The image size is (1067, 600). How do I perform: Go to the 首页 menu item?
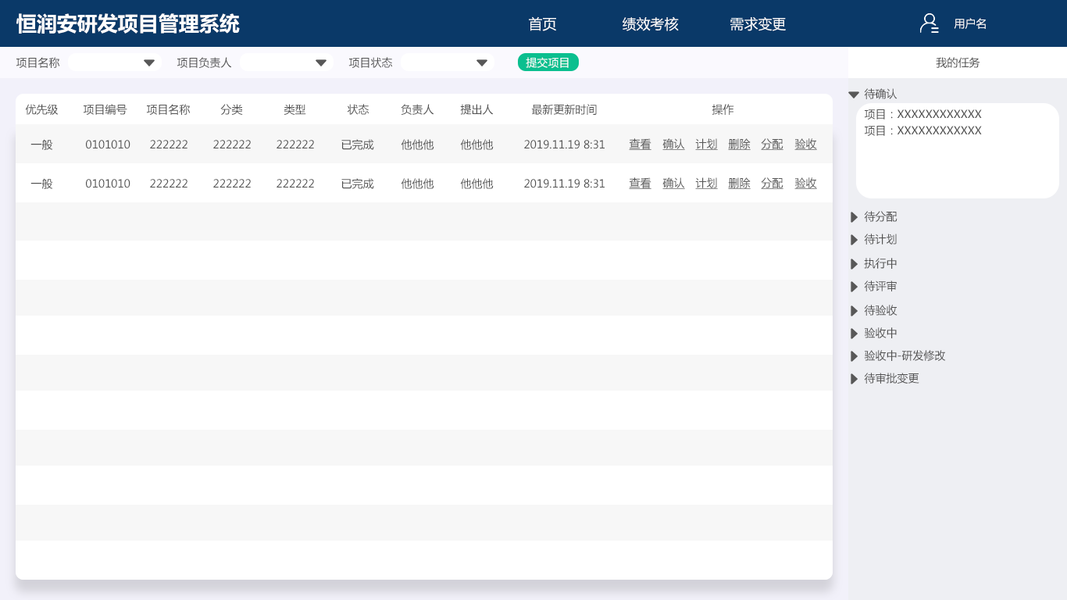click(x=542, y=24)
